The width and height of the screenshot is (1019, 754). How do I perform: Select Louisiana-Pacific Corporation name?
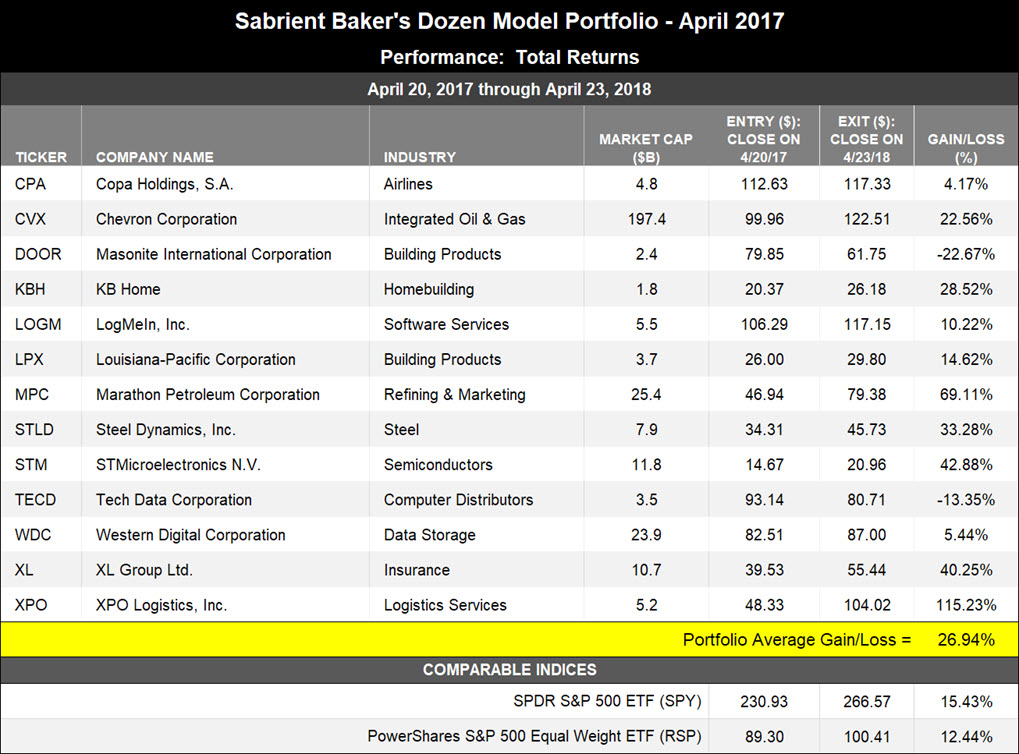(196, 359)
